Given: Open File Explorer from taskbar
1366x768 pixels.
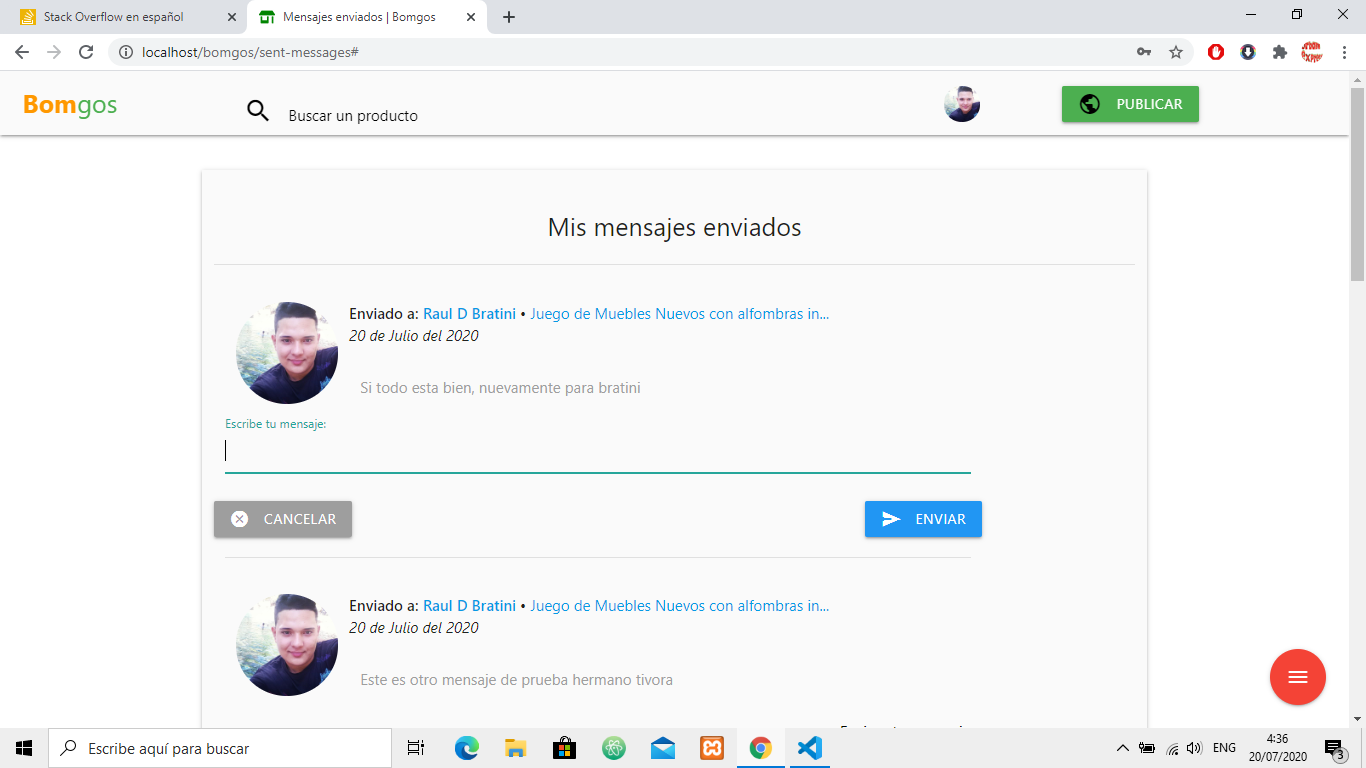Looking at the screenshot, I should click(516, 748).
